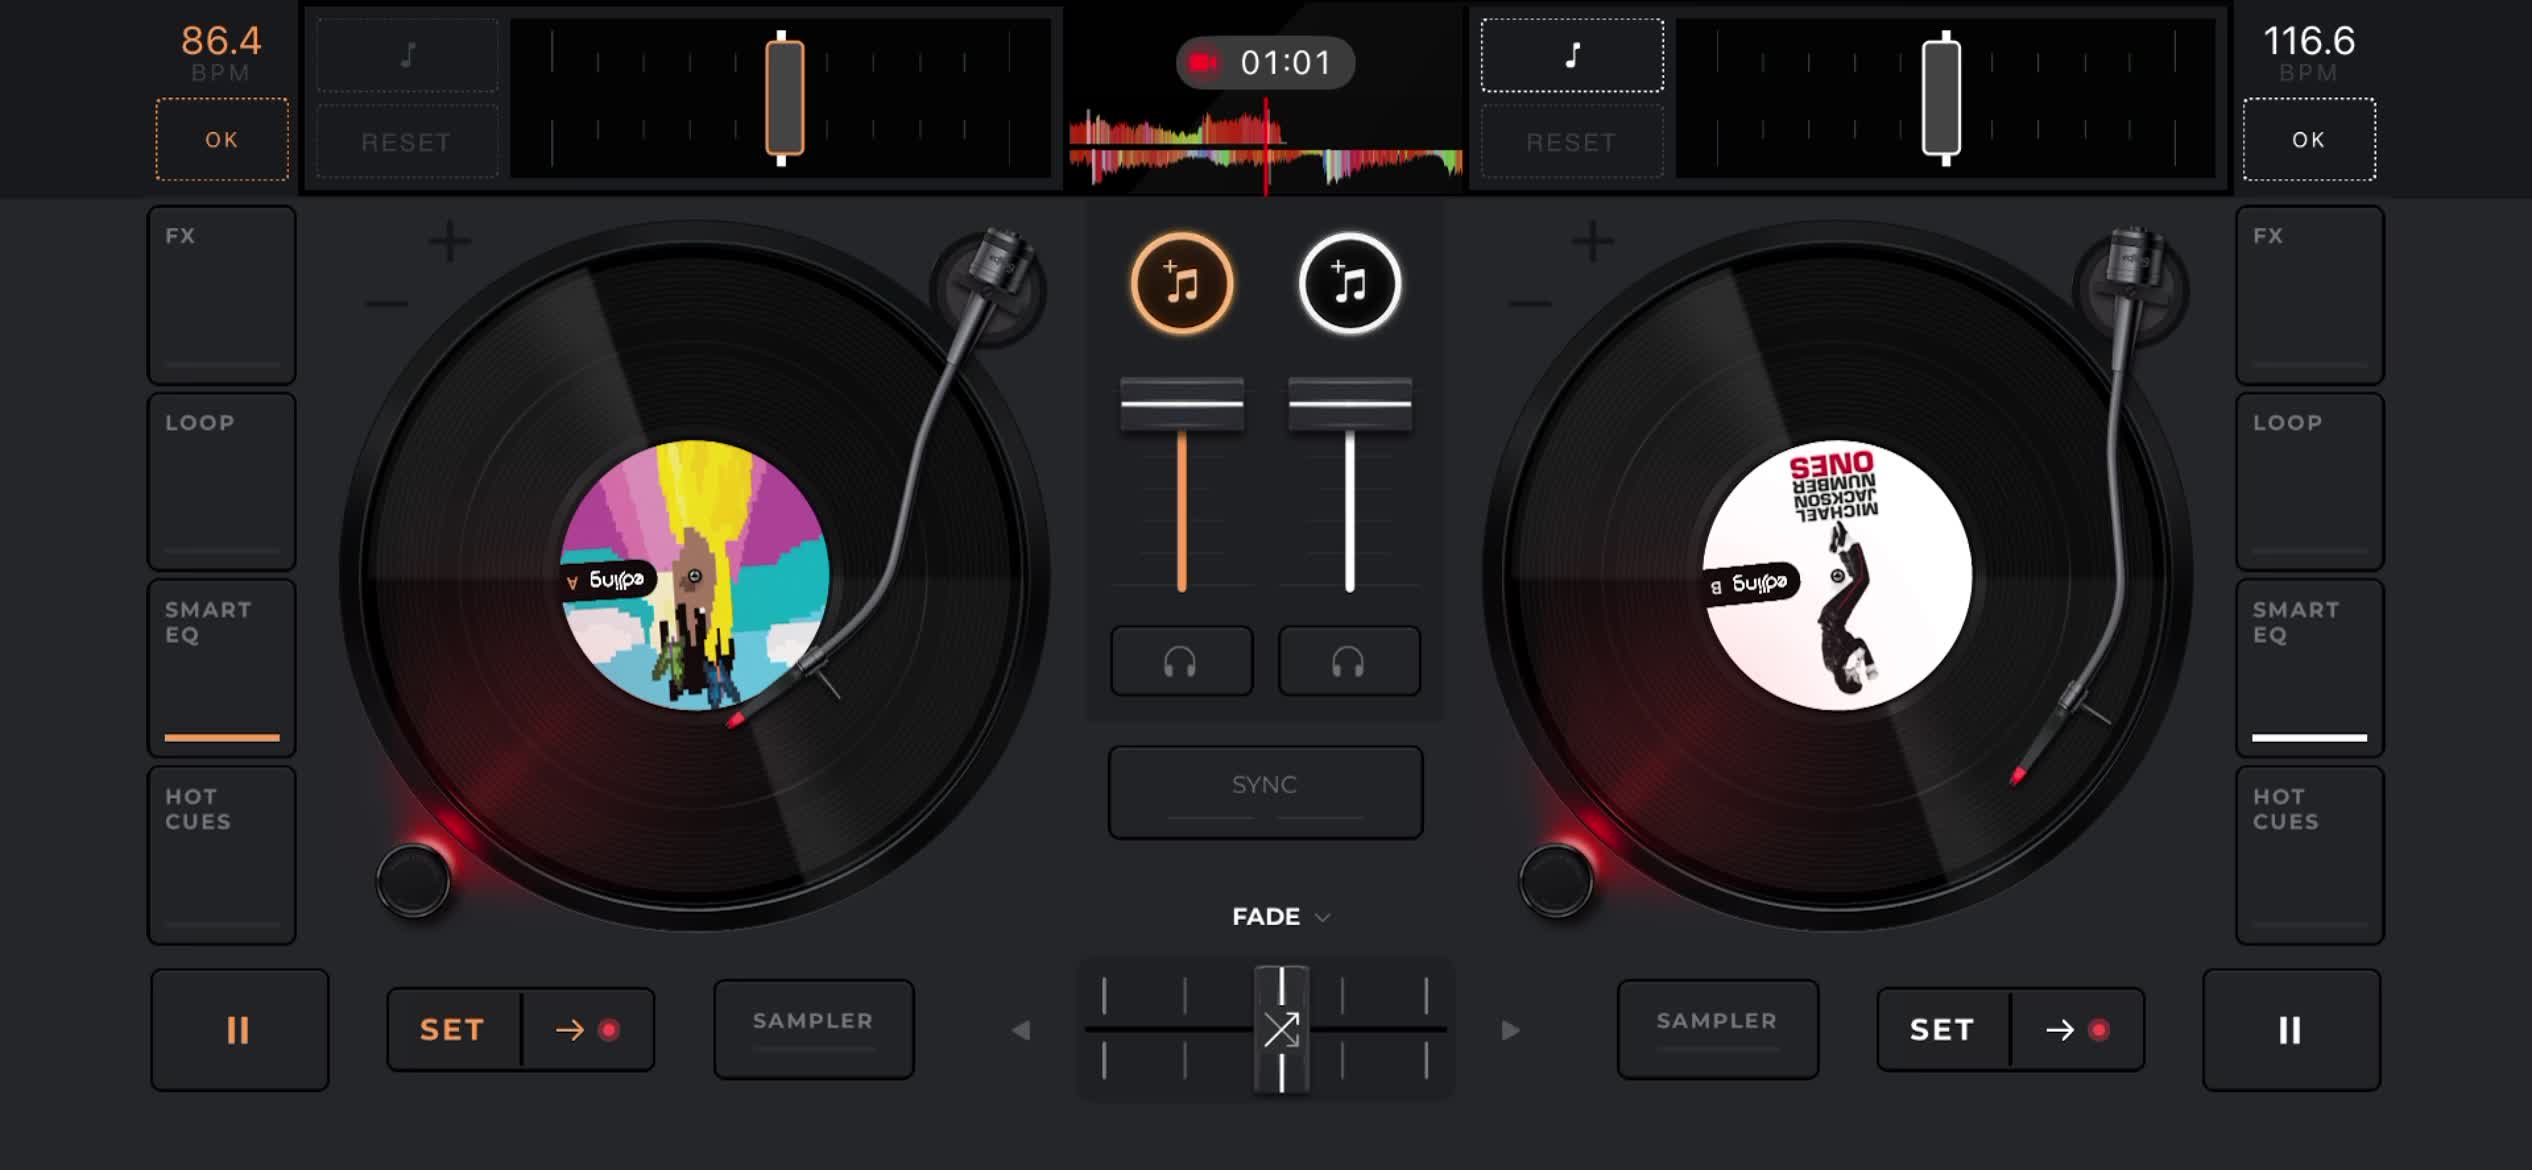Toggle key lock note on right deck

coord(1572,55)
